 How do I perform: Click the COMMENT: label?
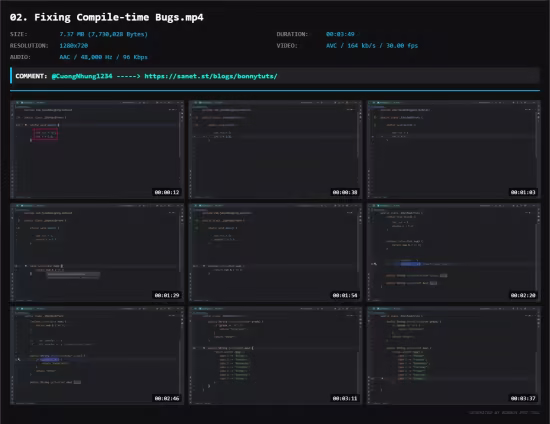point(31,76)
